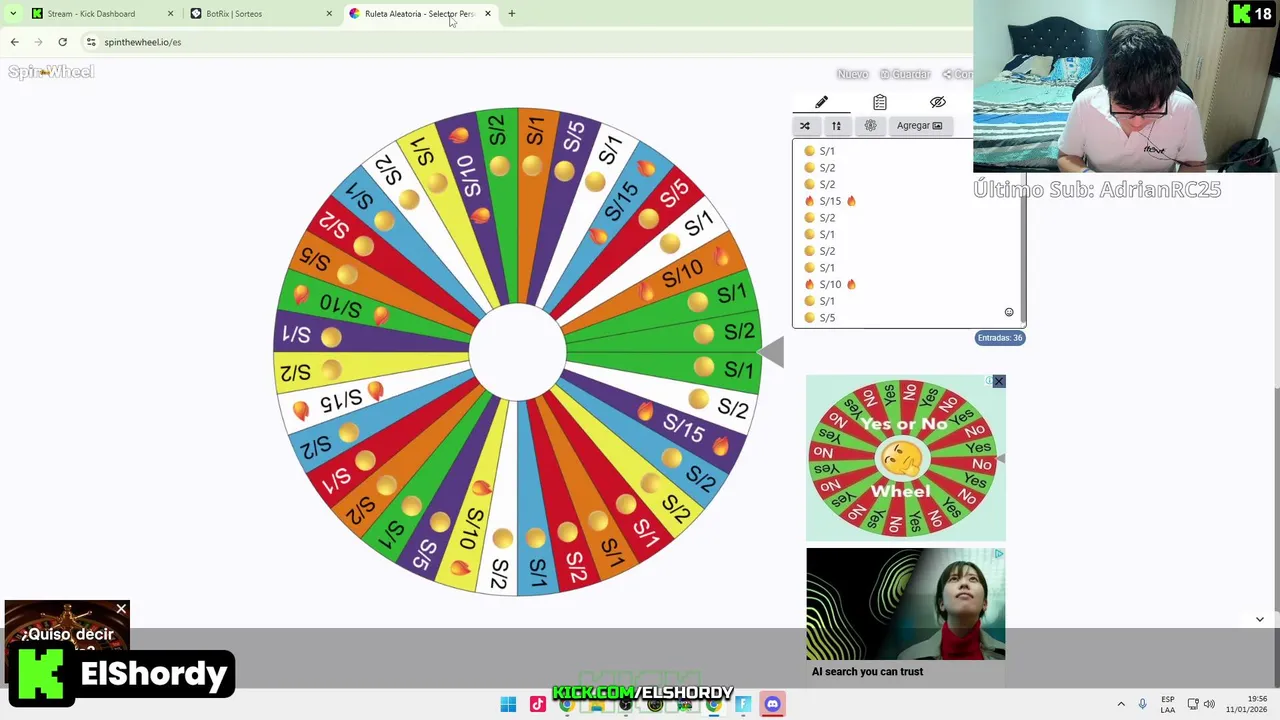
Task: Close the '¿Quiso decir' overlay popup
Action: click(121, 609)
